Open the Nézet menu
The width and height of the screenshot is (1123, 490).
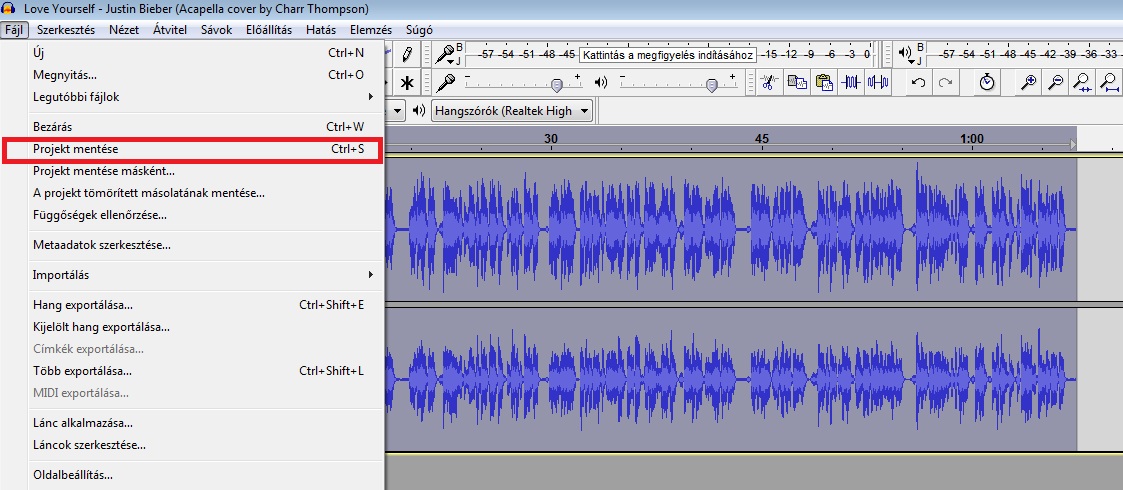124,30
